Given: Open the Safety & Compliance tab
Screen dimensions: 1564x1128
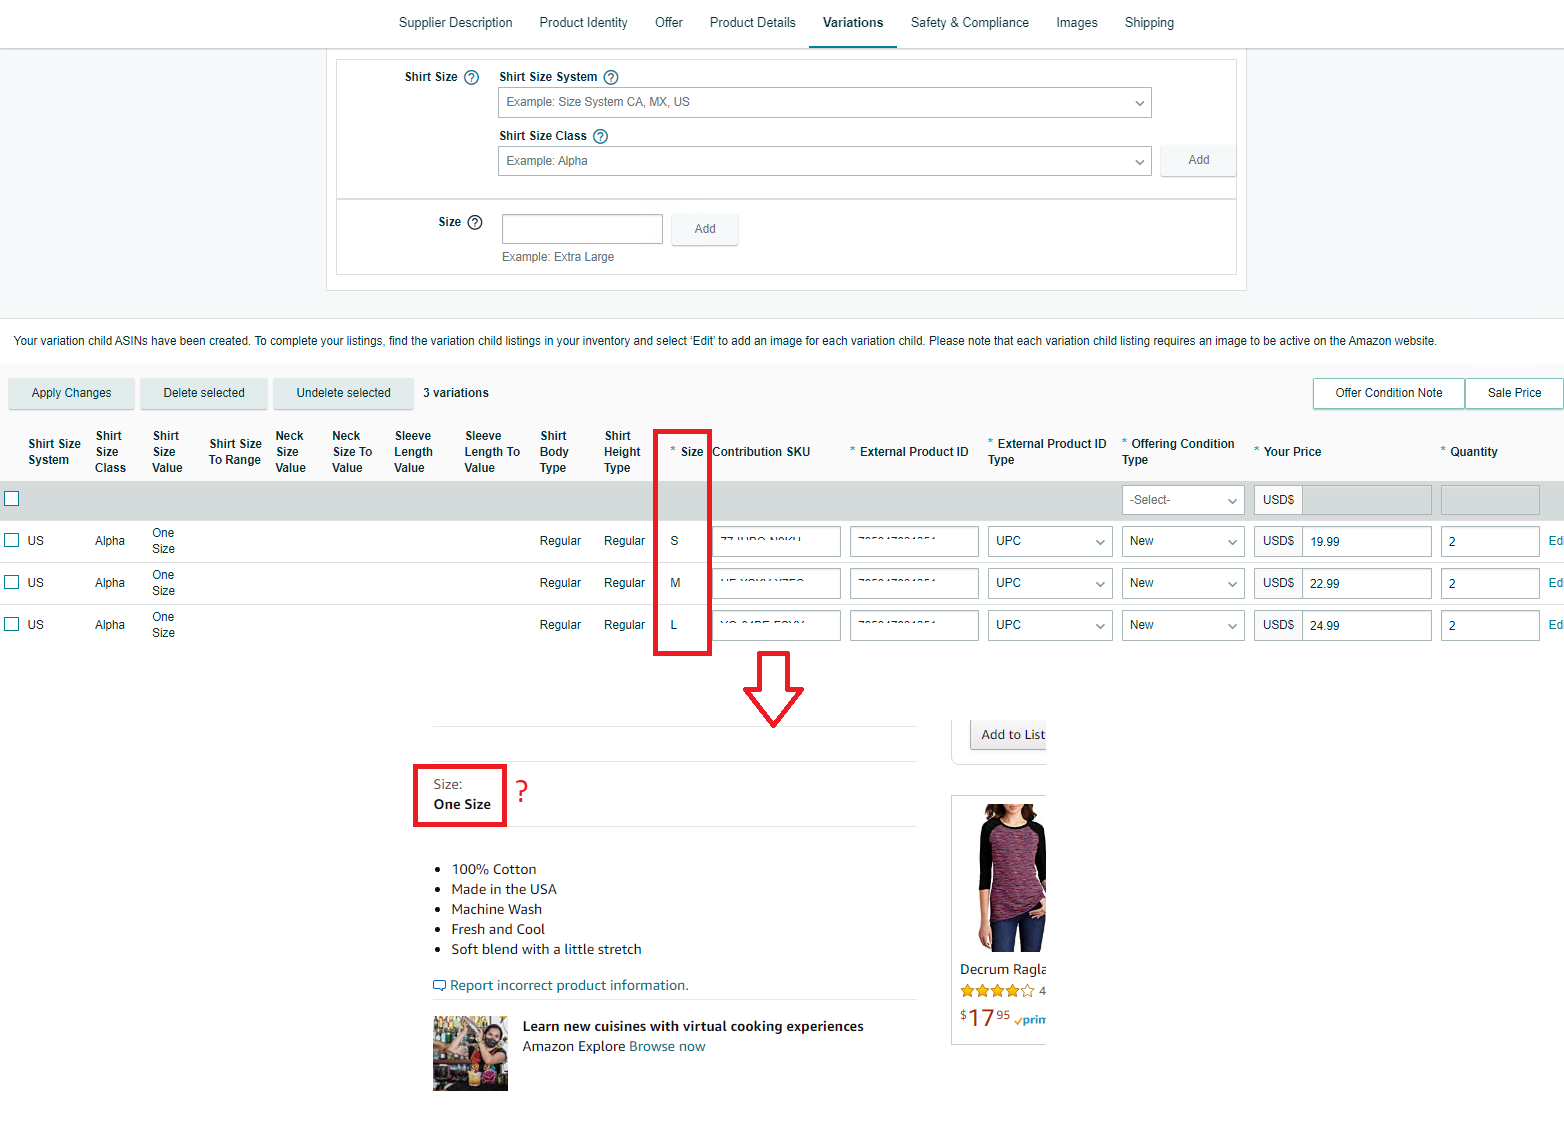Looking at the screenshot, I should pyautogui.click(x=969, y=23).
